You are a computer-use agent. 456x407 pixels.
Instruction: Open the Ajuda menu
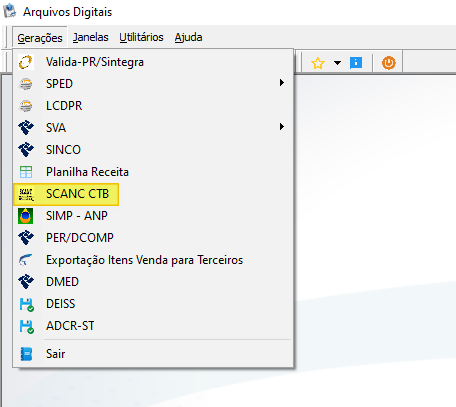click(188, 37)
